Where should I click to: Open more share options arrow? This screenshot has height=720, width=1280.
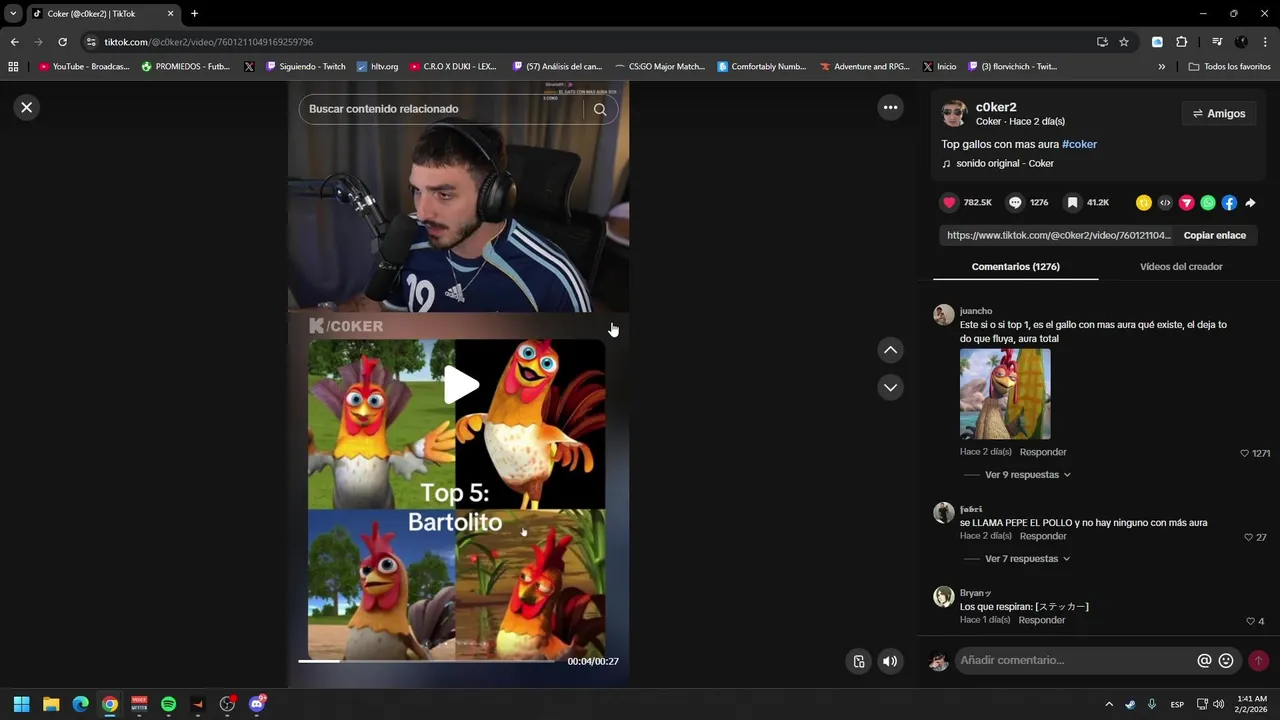pyautogui.click(x=1250, y=203)
